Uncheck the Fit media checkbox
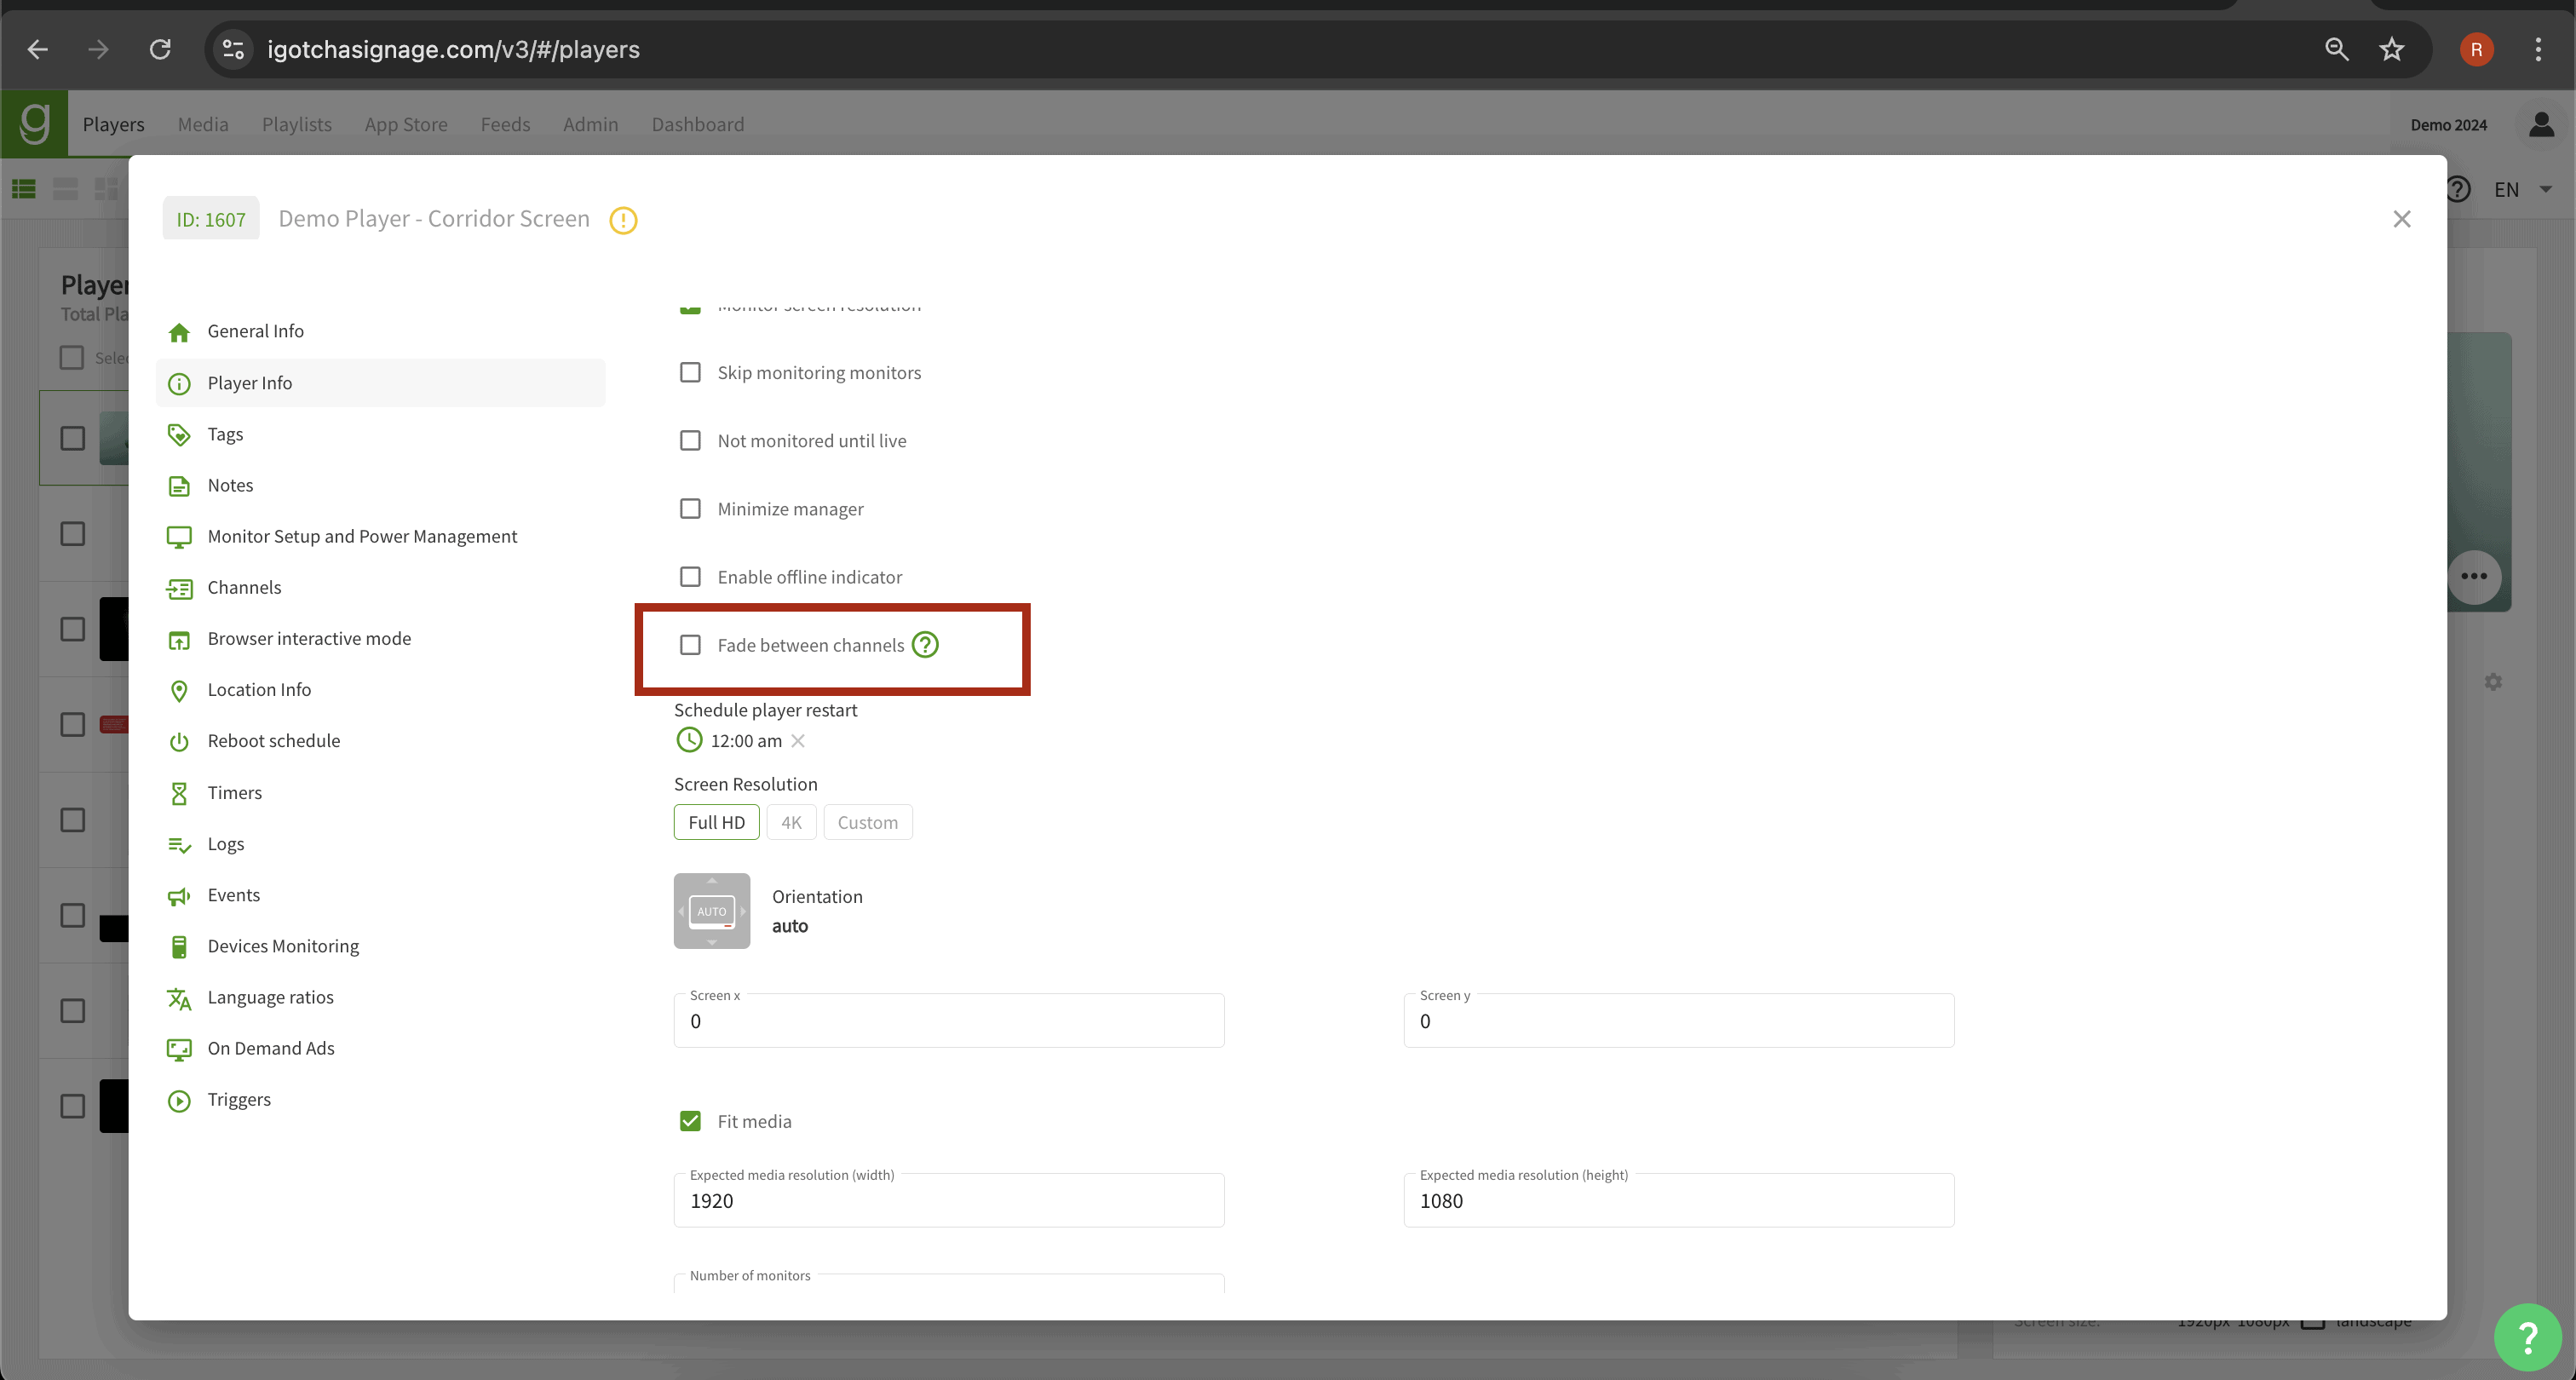 click(x=690, y=1121)
